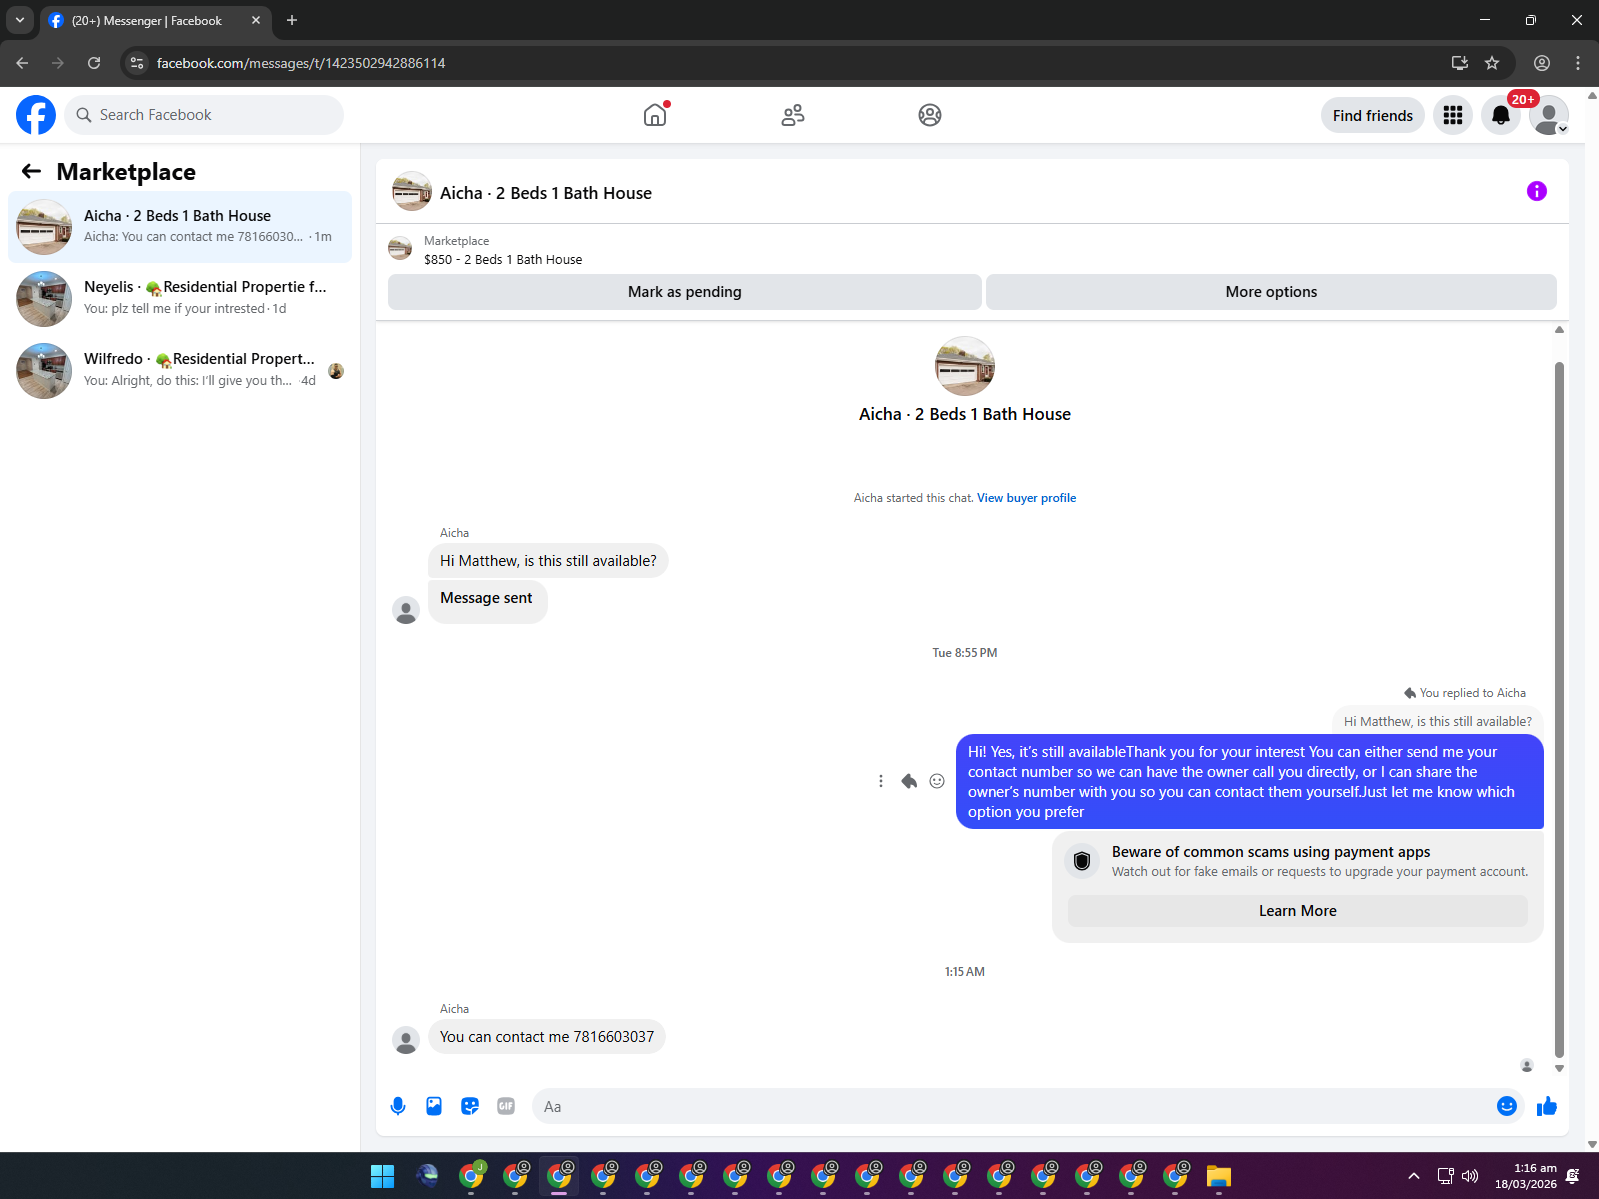The height and width of the screenshot is (1199, 1599).
Task: Open the emoji picker in the message box
Action: click(x=1507, y=1106)
